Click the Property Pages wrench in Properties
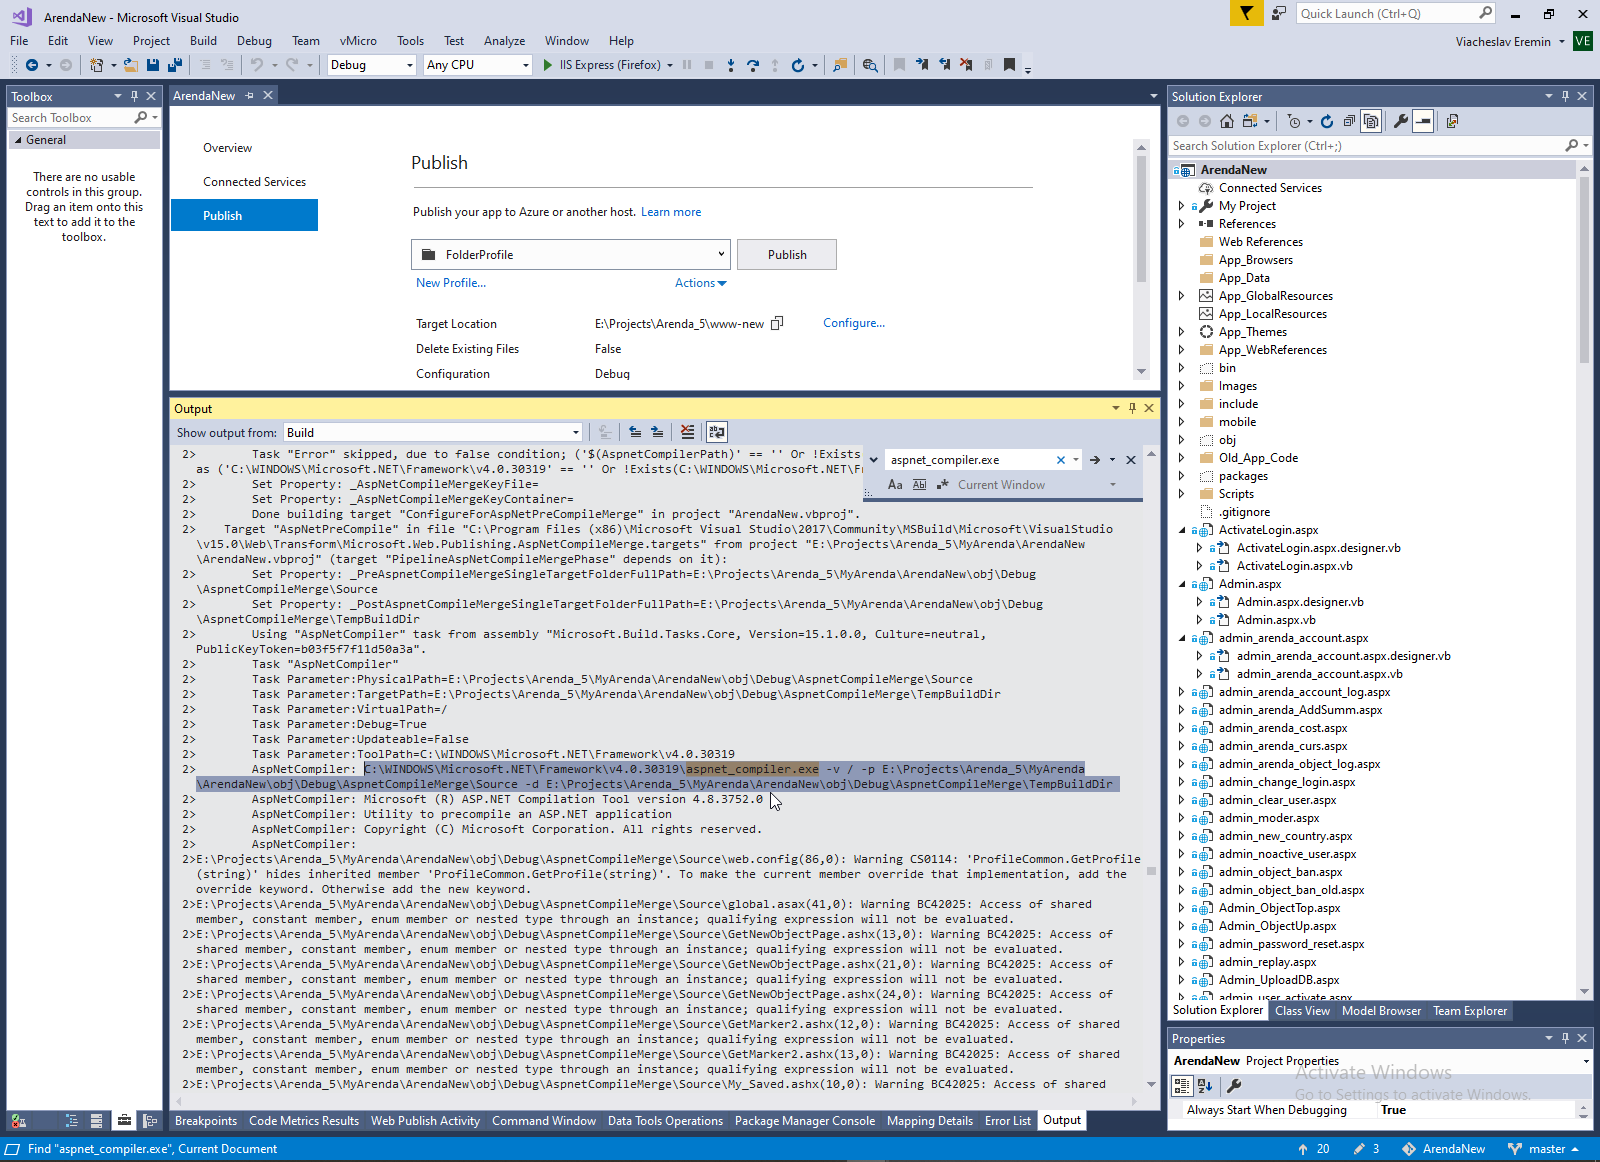Image resolution: width=1600 pixels, height=1162 pixels. click(1234, 1085)
